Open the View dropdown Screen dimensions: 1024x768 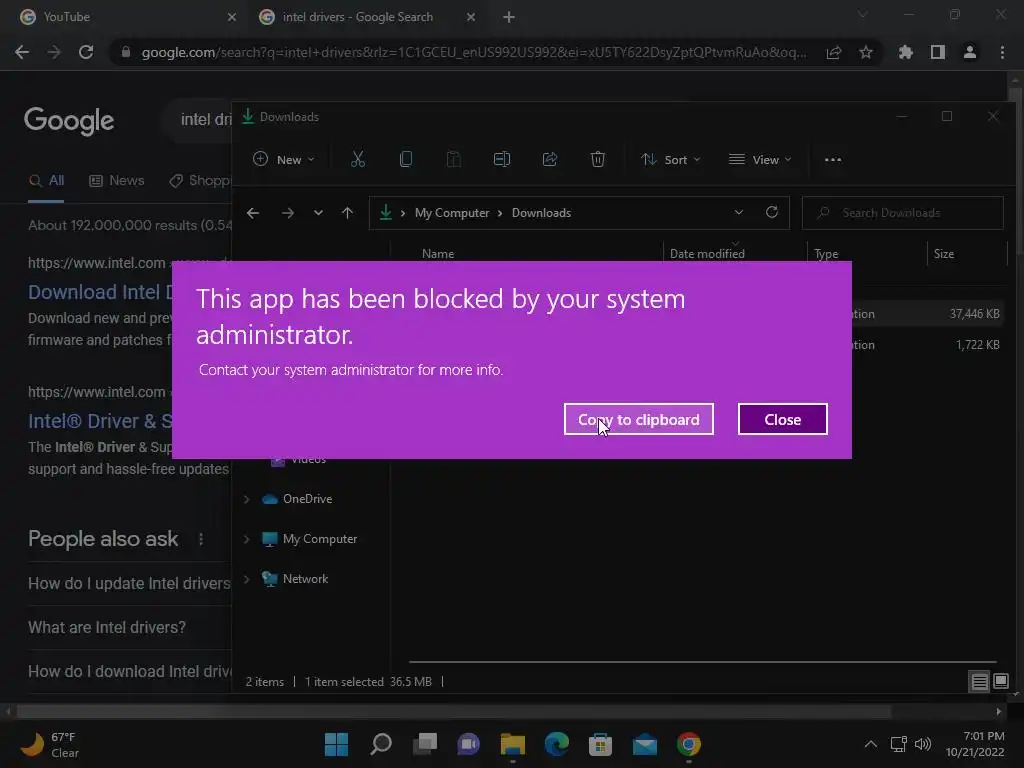click(x=760, y=159)
